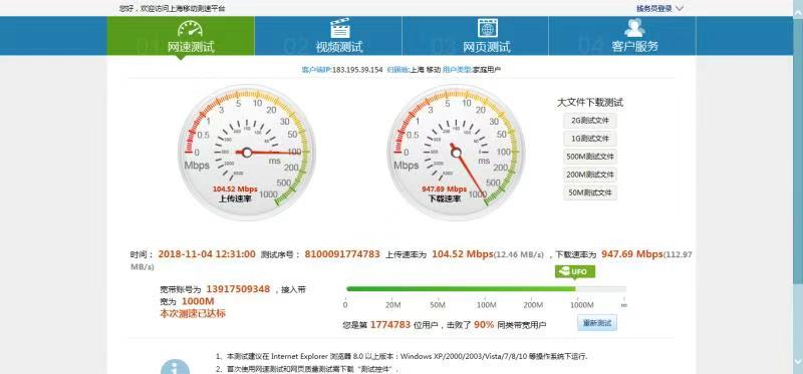803x374 pixels.
Task: Download the 50M测试文件
Action: point(590,193)
